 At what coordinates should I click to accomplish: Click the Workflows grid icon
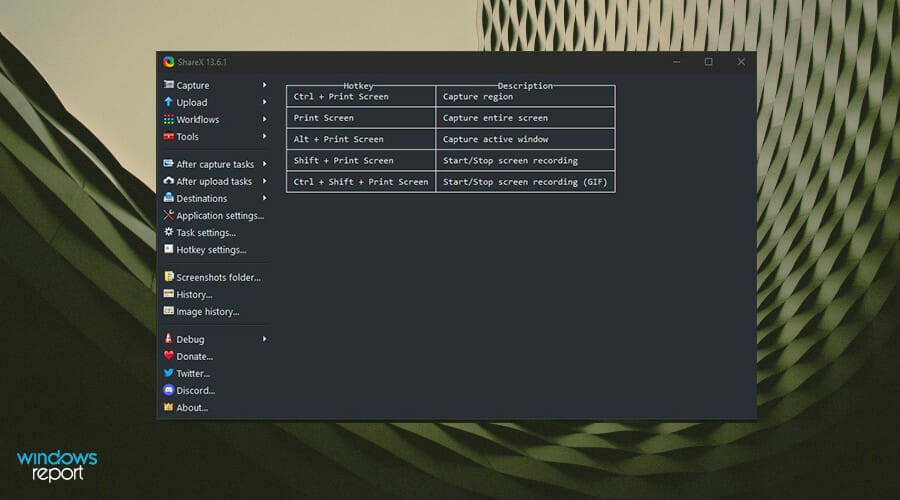[169, 119]
